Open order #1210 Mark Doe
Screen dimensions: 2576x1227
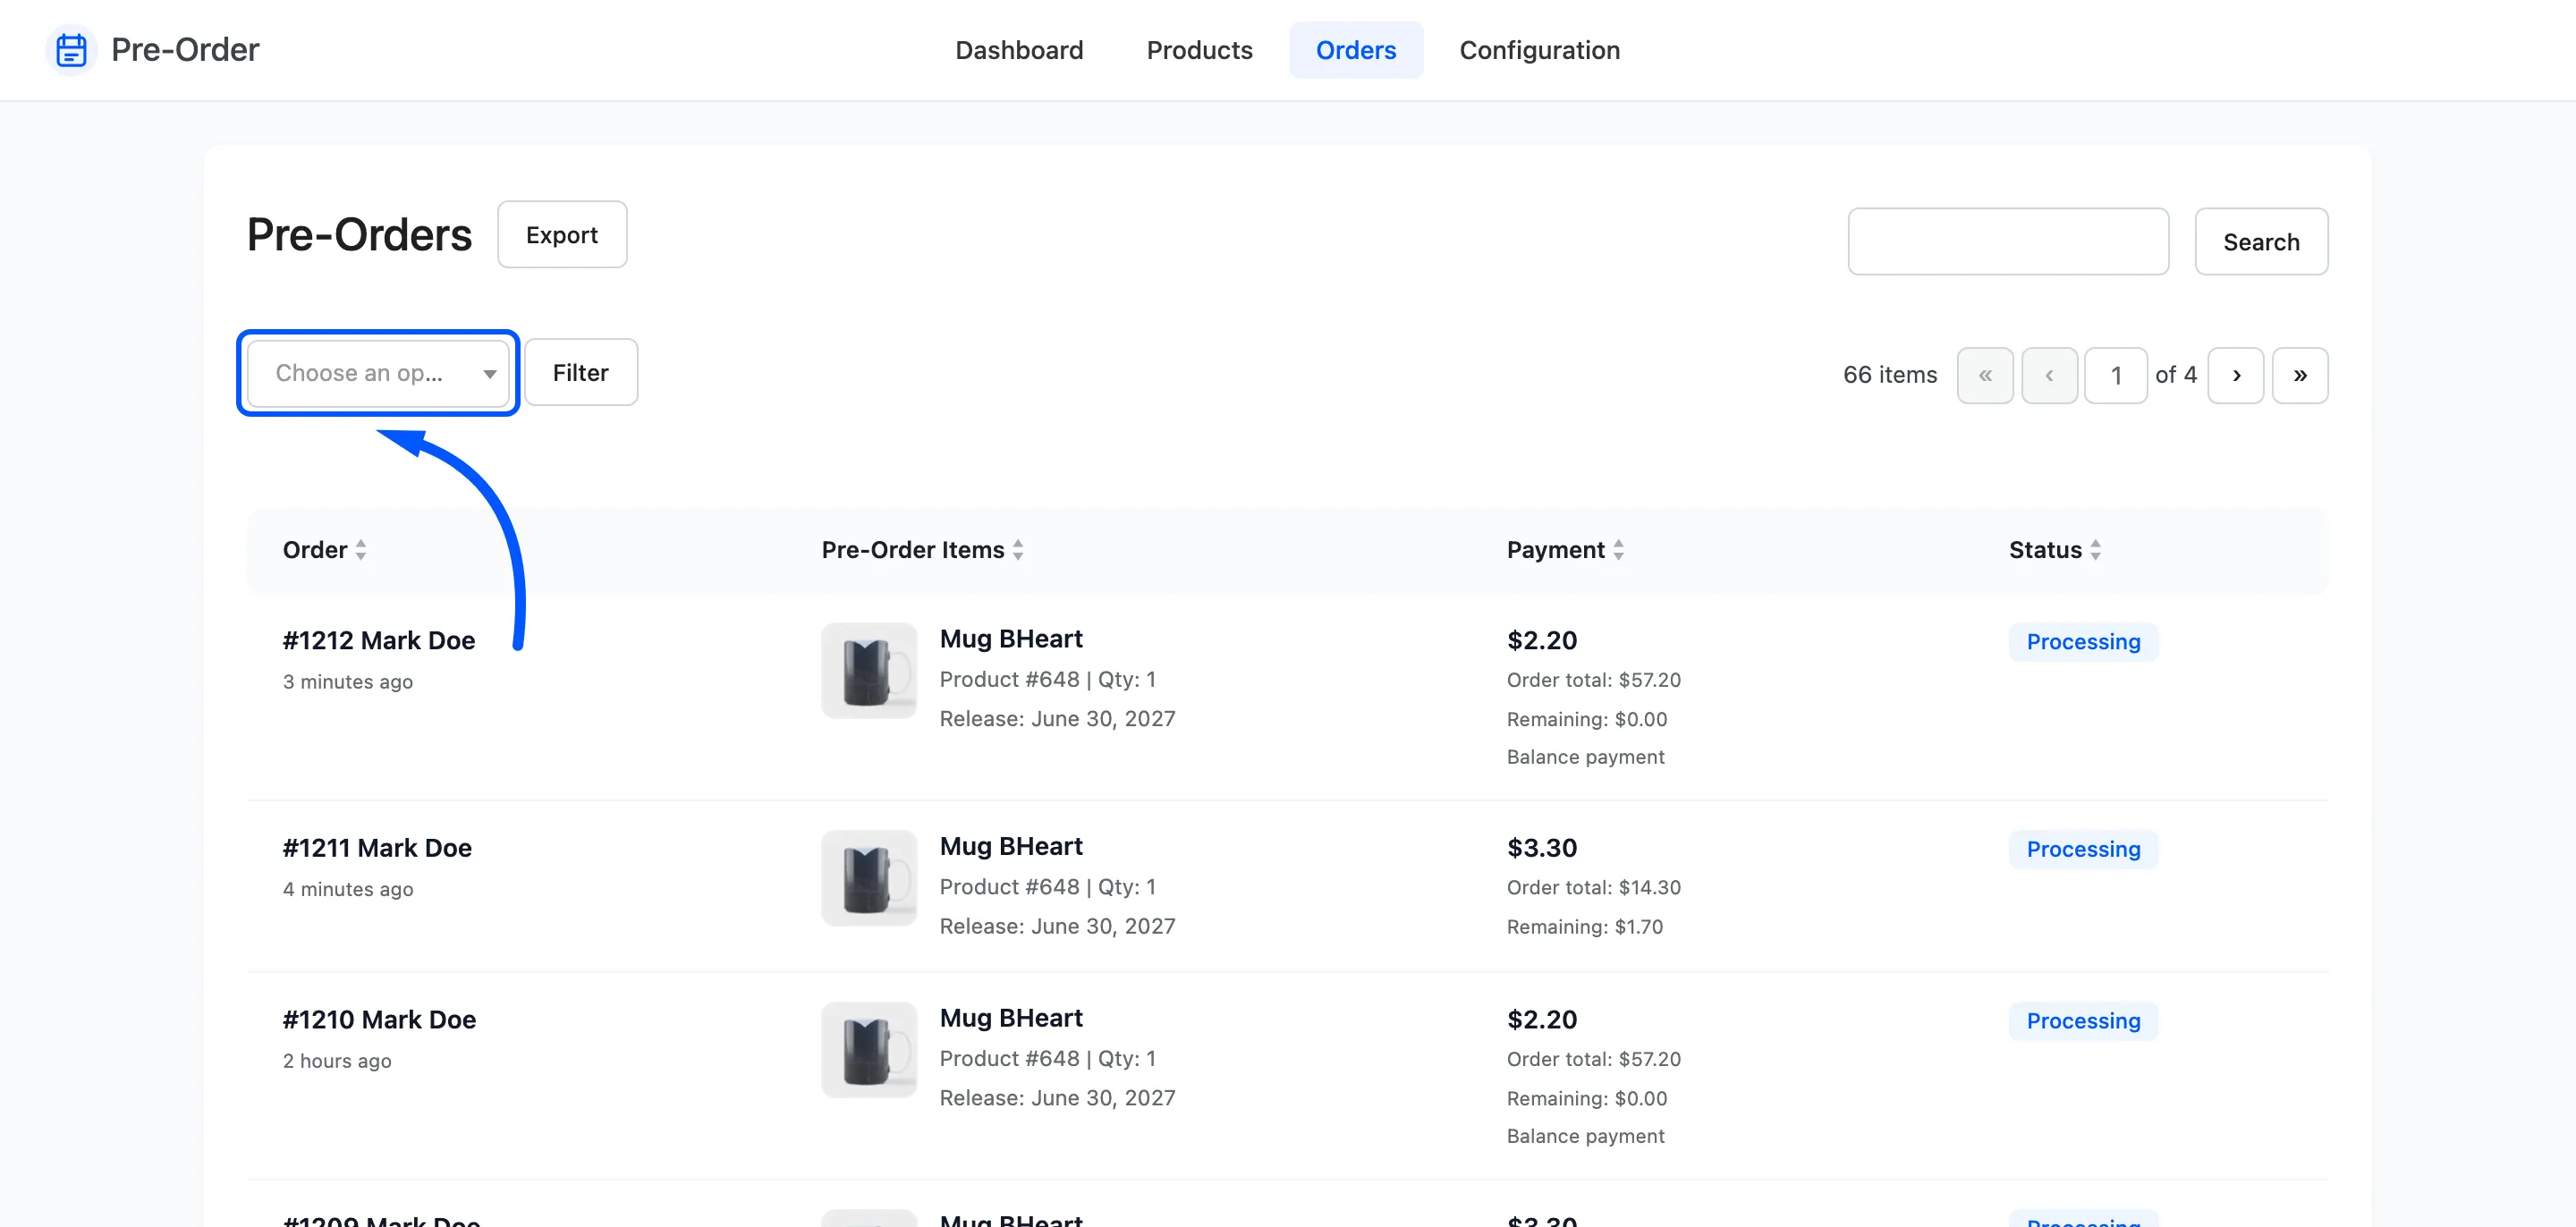pyautogui.click(x=379, y=1020)
